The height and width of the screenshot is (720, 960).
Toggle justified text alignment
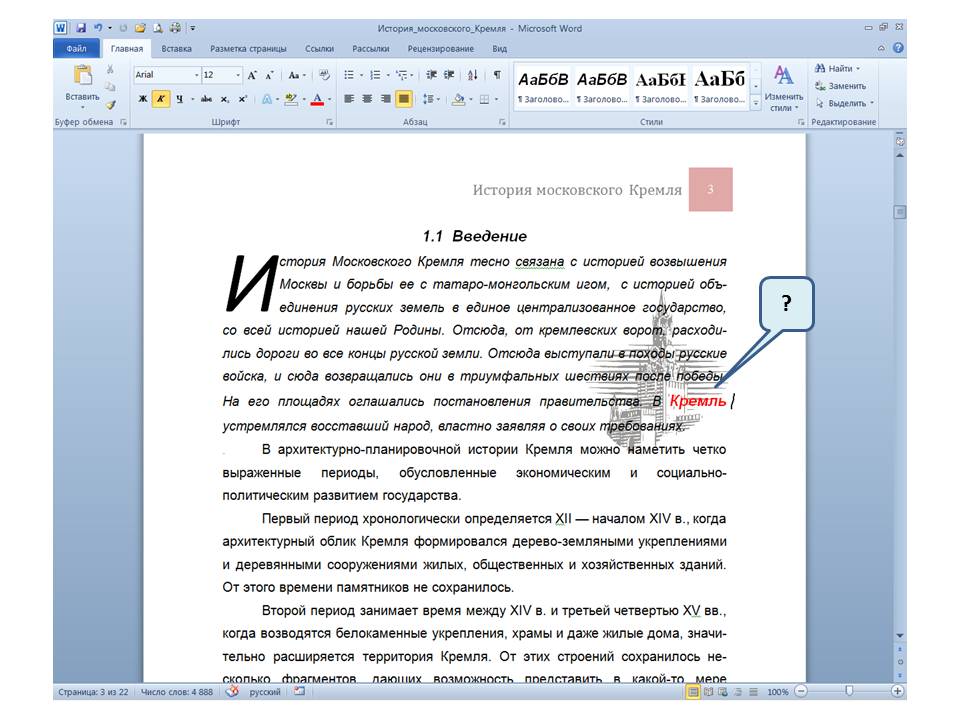click(403, 99)
